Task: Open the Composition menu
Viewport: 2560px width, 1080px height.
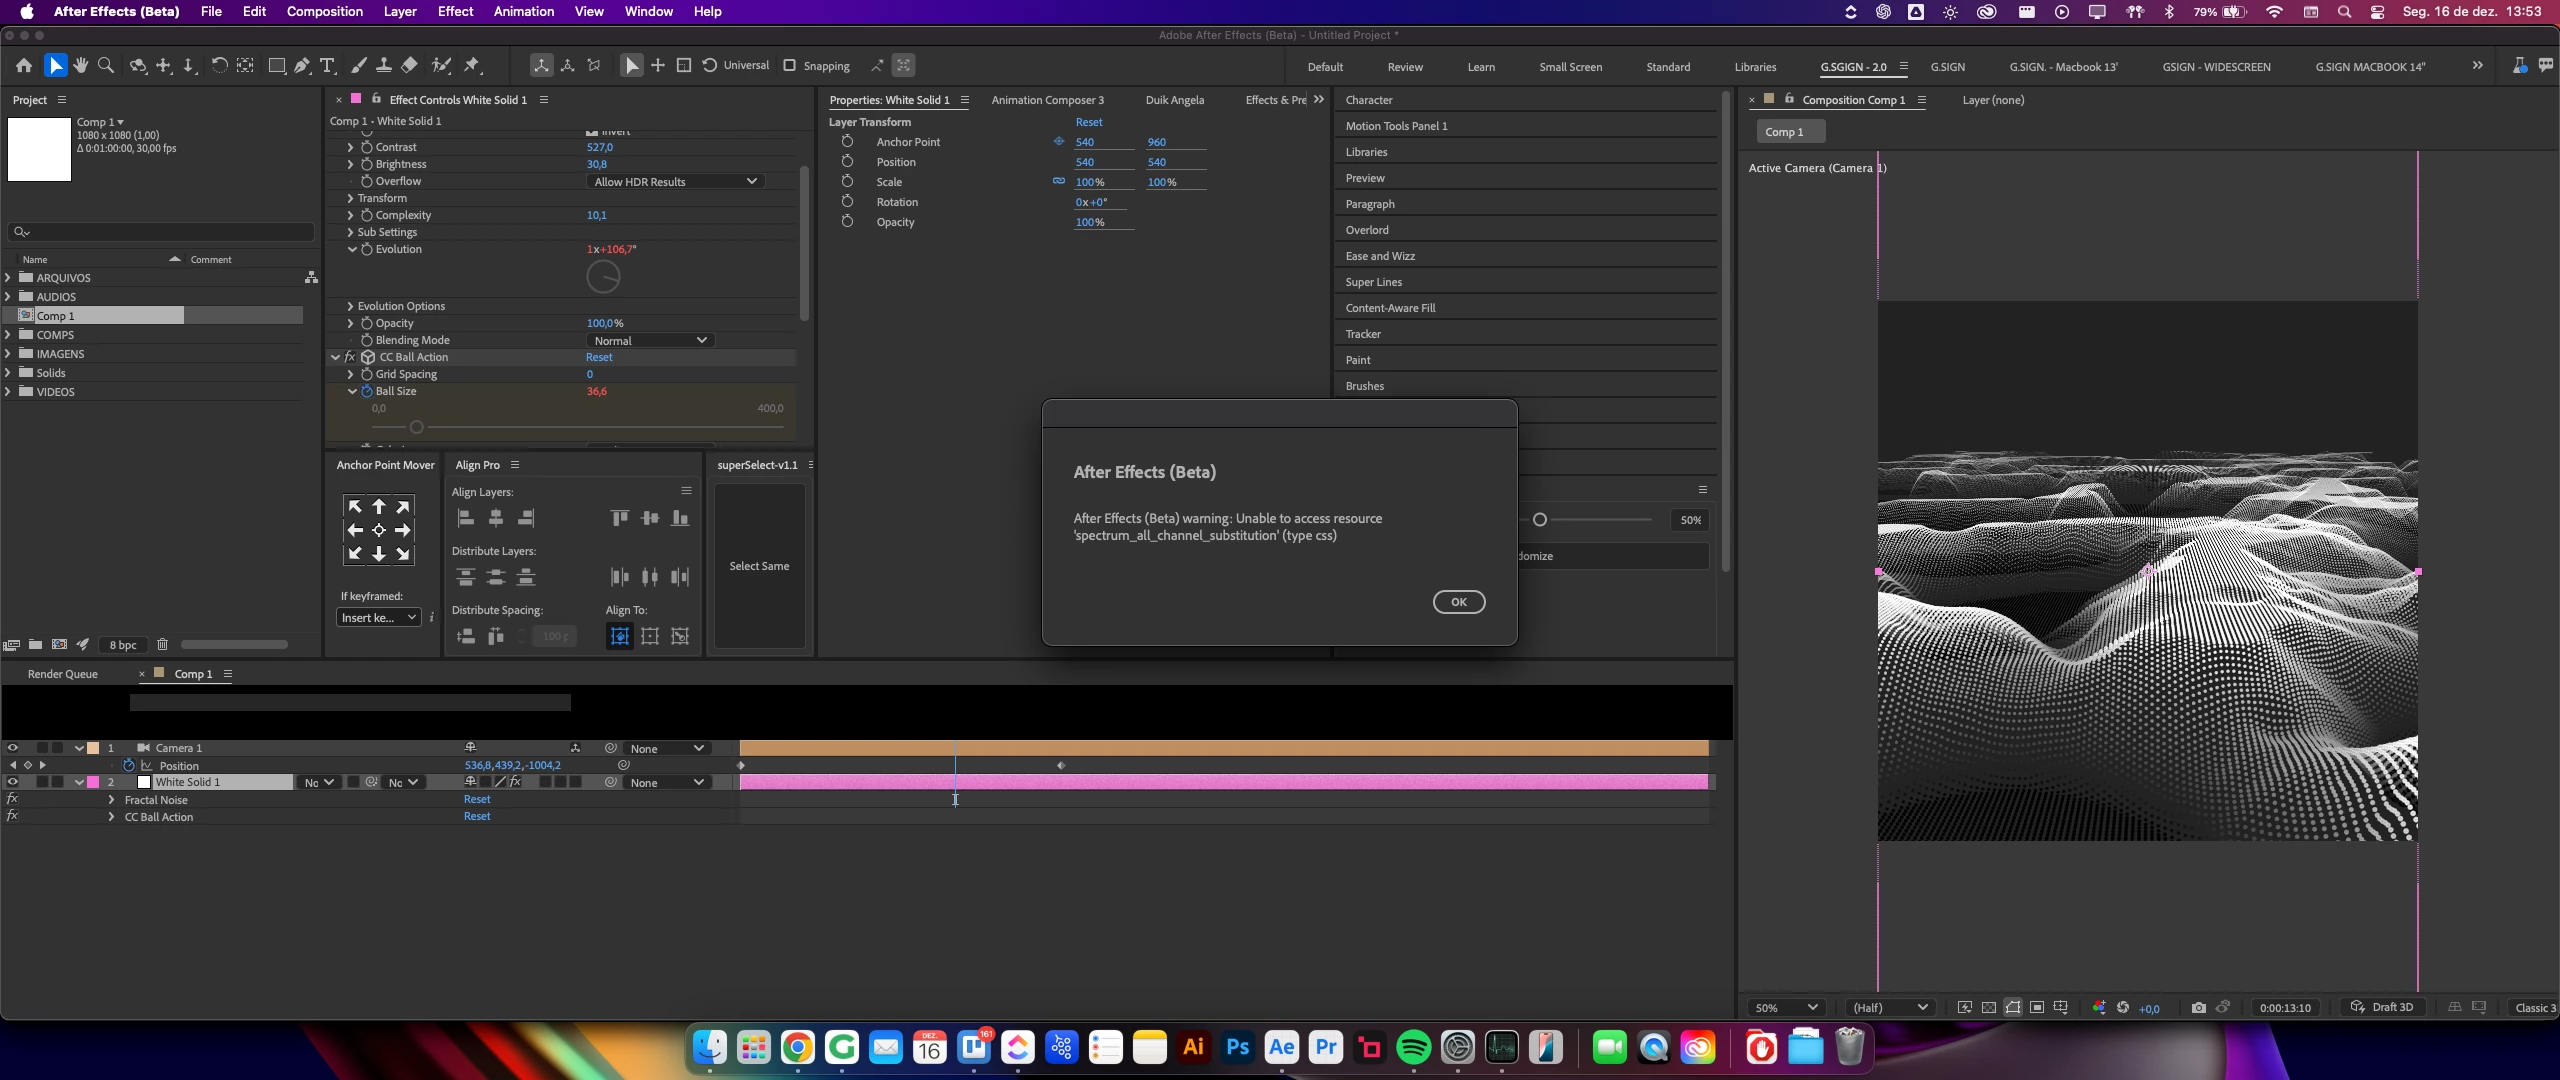Action: [324, 11]
